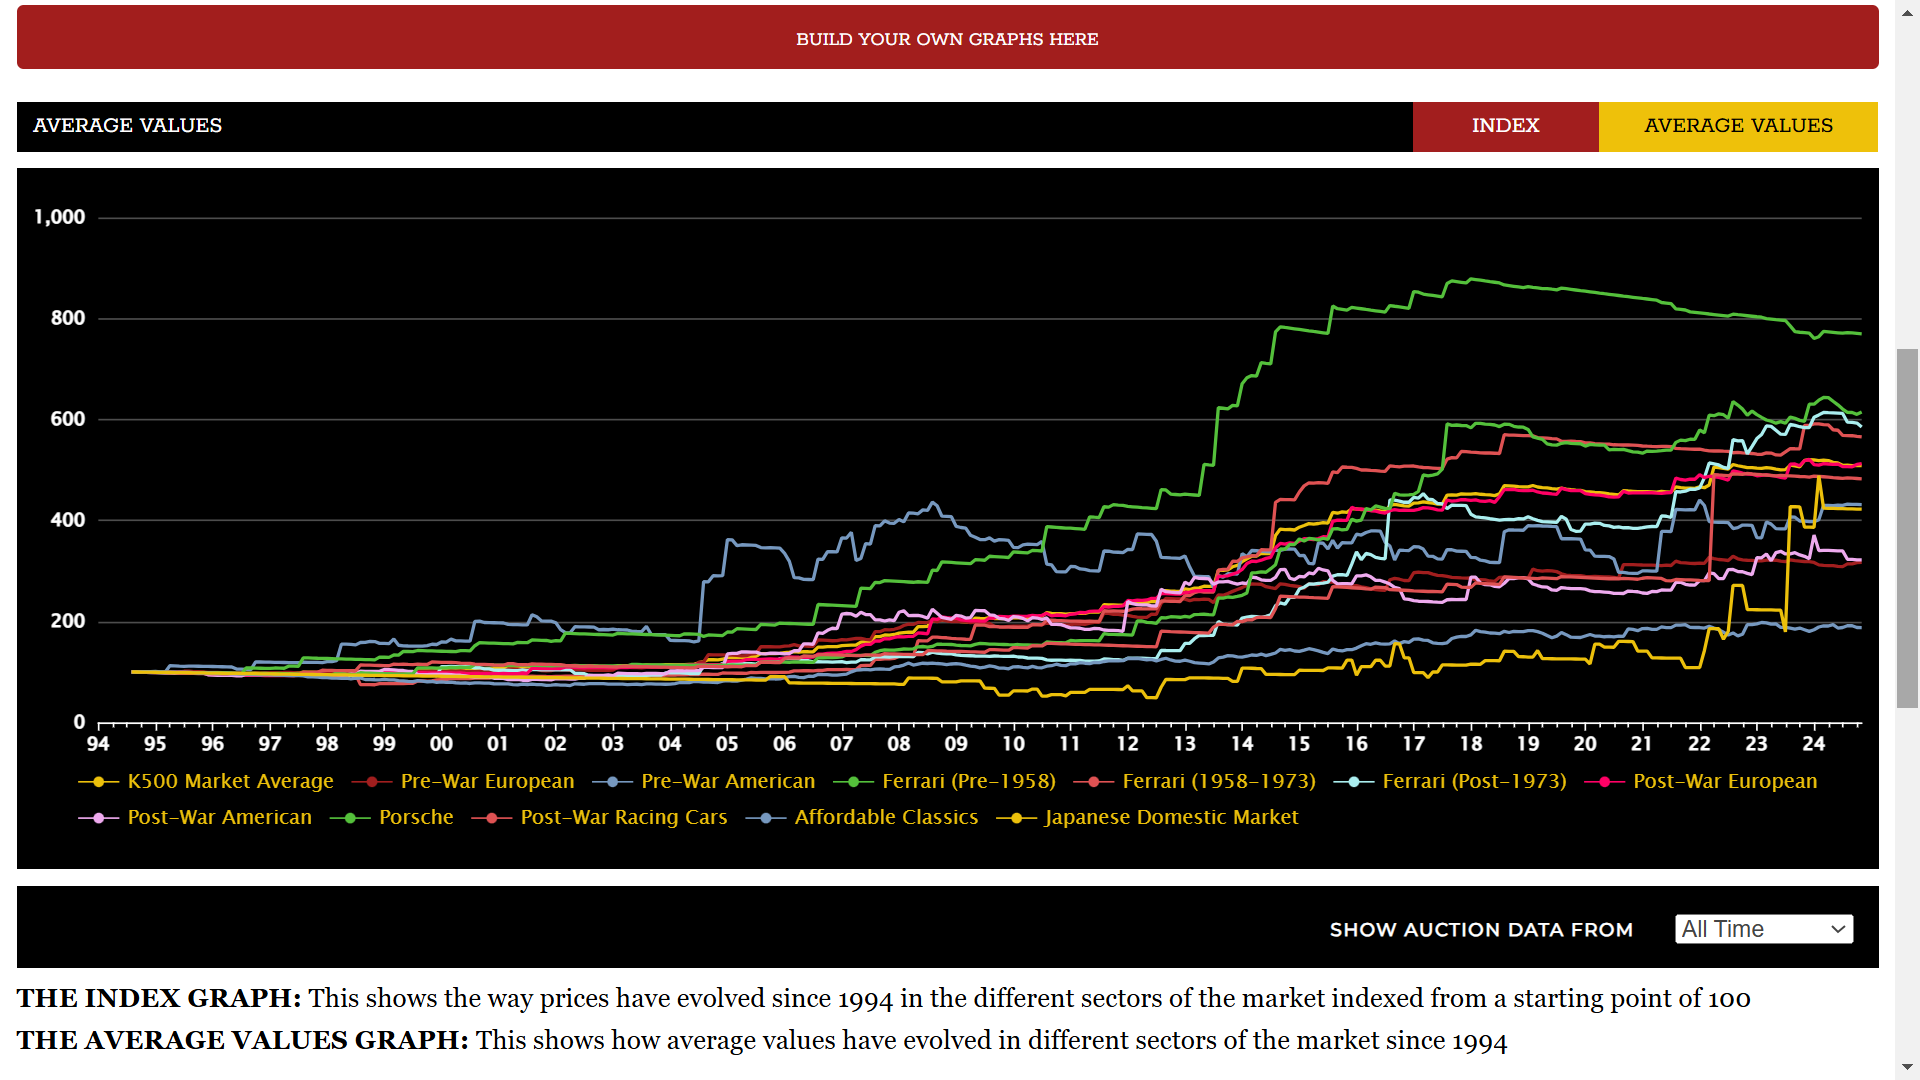Click the Ferrari Pre-1958 line peak near 2018
Screen dimensions: 1920x1080
coord(1470,279)
